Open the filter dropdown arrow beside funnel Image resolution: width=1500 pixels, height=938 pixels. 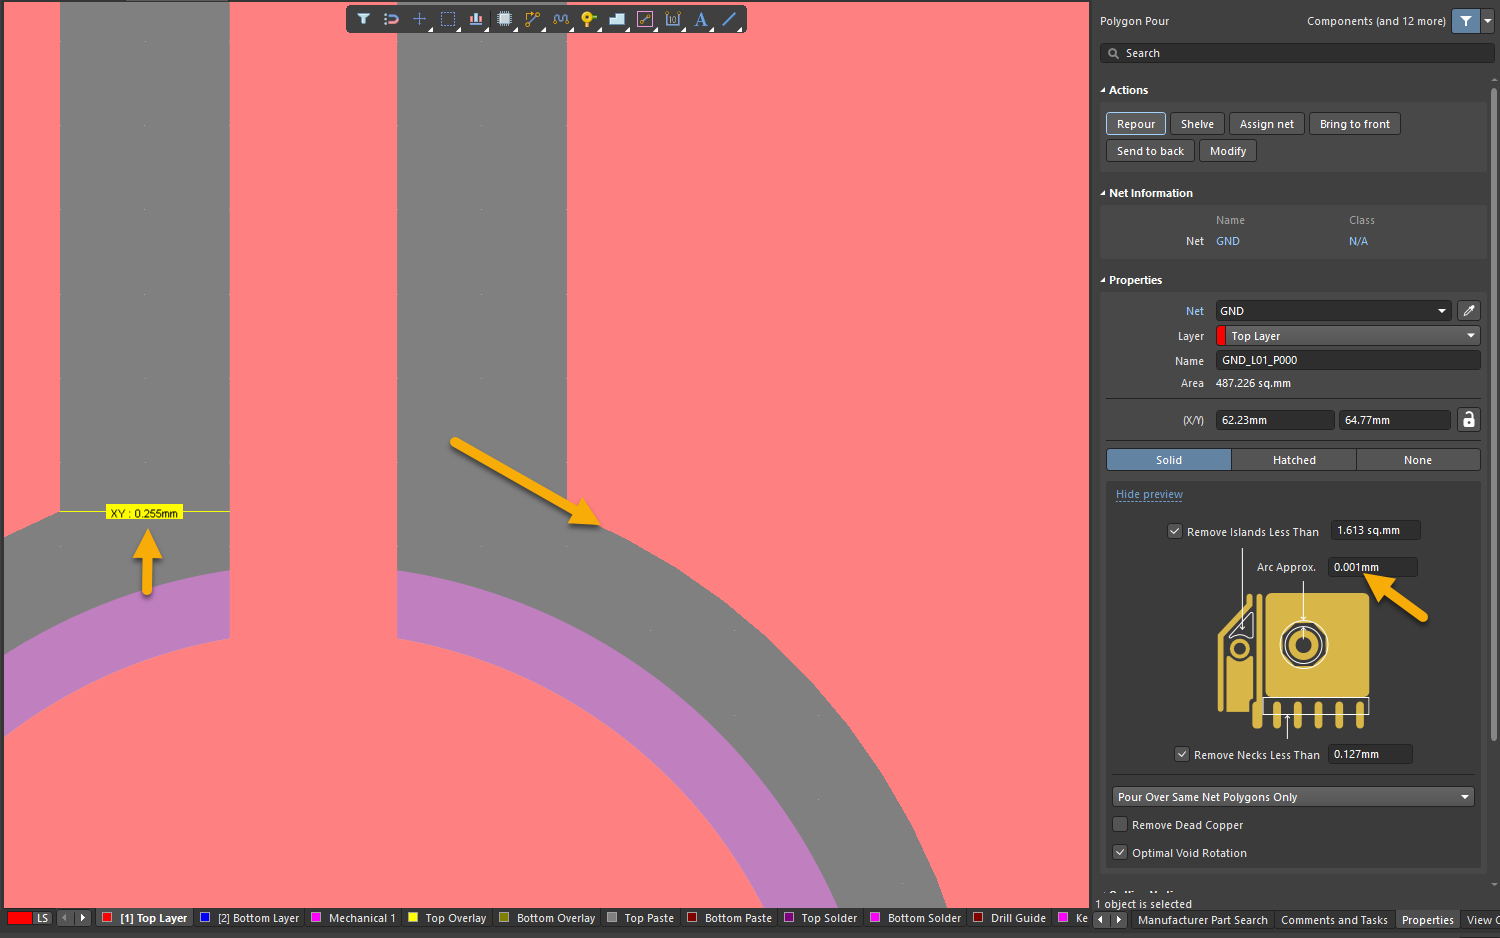tap(1488, 21)
